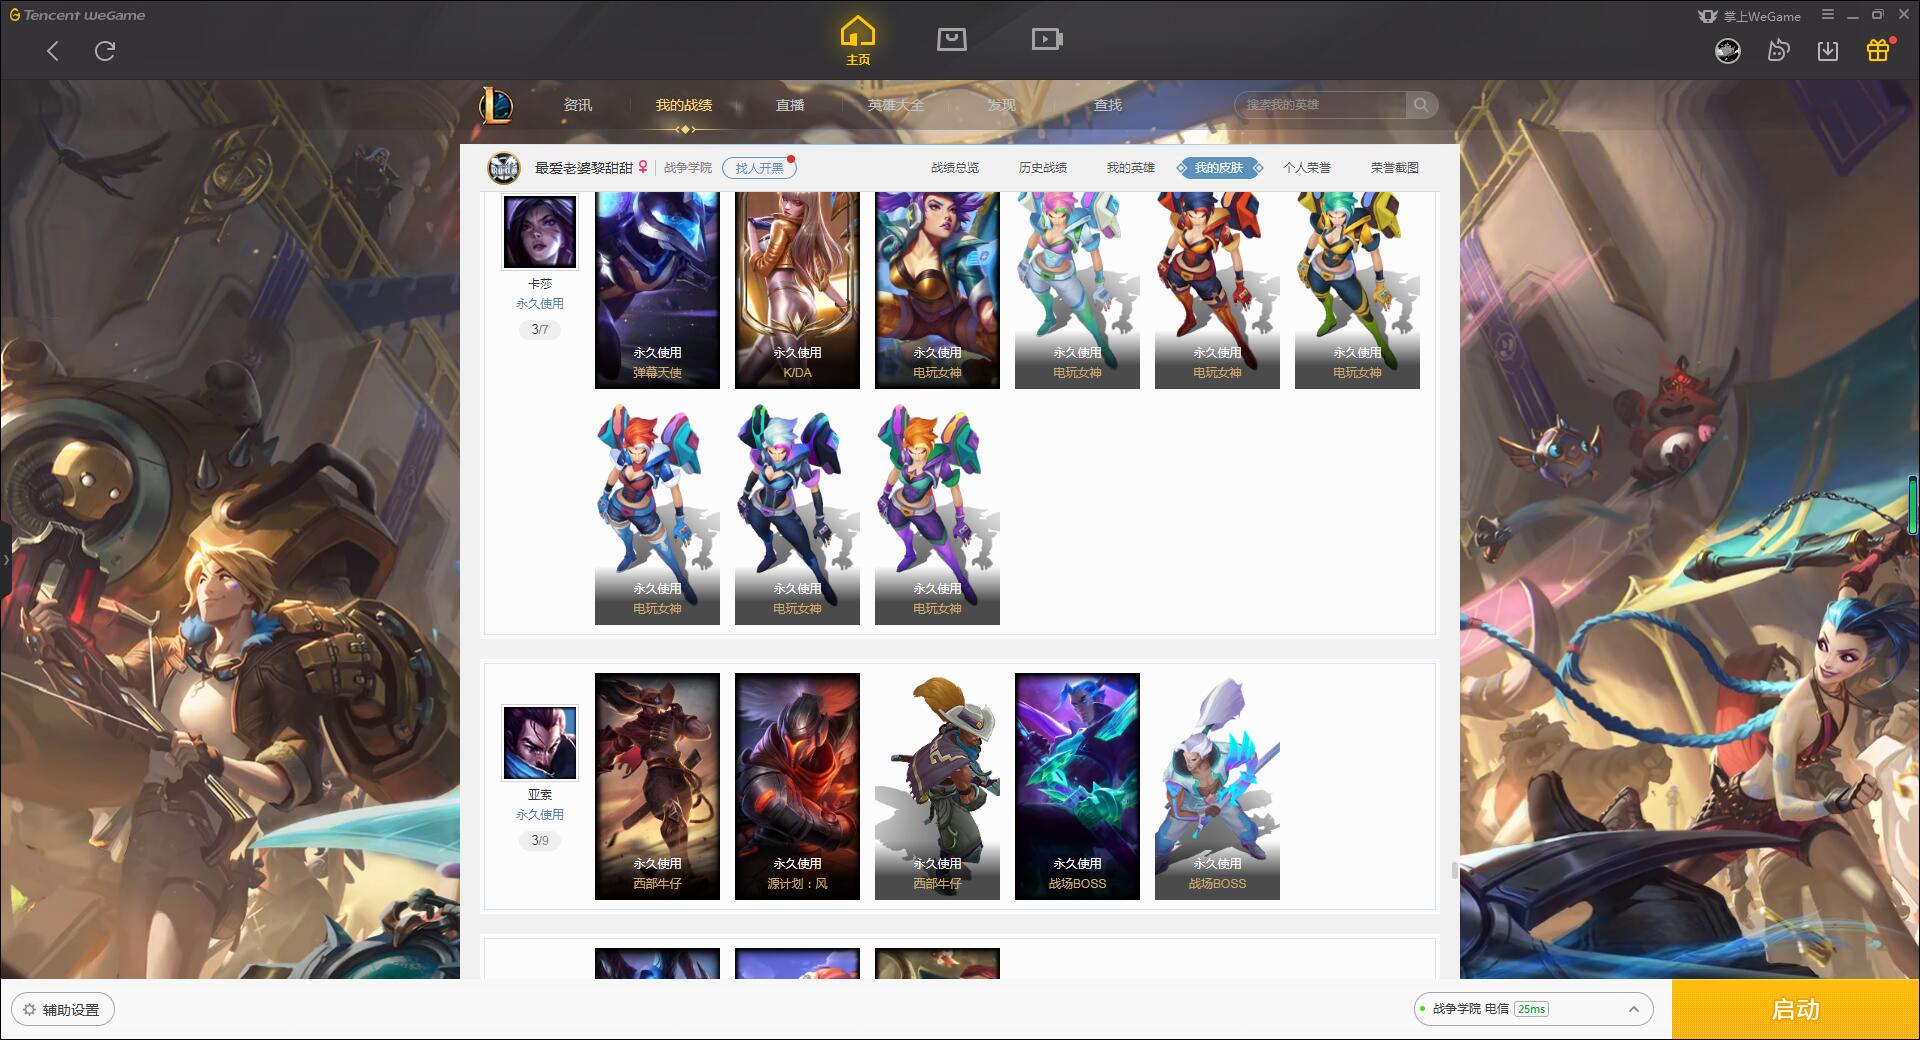Click 永久使用 under 亚索
Screen dimensions: 1920x1040
[540, 815]
